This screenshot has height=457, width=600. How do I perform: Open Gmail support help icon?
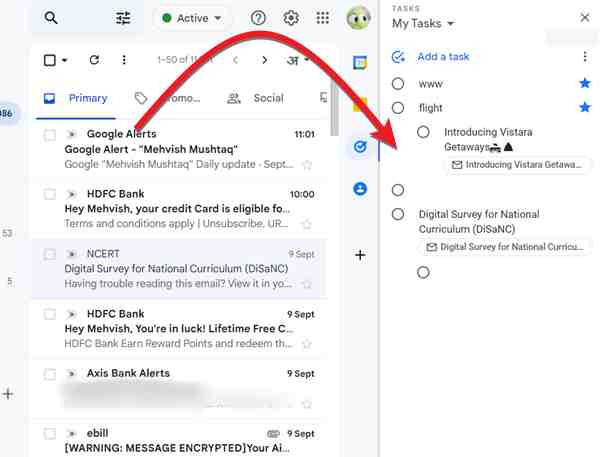coord(258,18)
